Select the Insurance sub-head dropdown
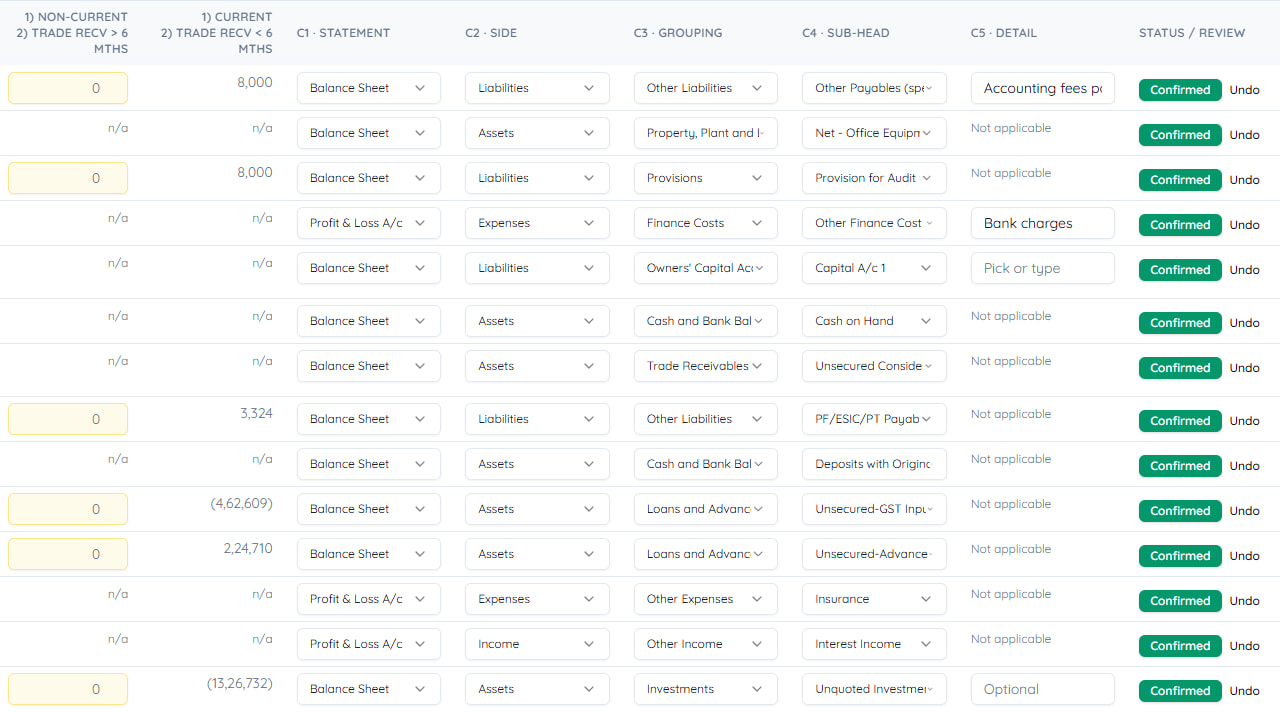1280x712 pixels. pyautogui.click(x=874, y=599)
